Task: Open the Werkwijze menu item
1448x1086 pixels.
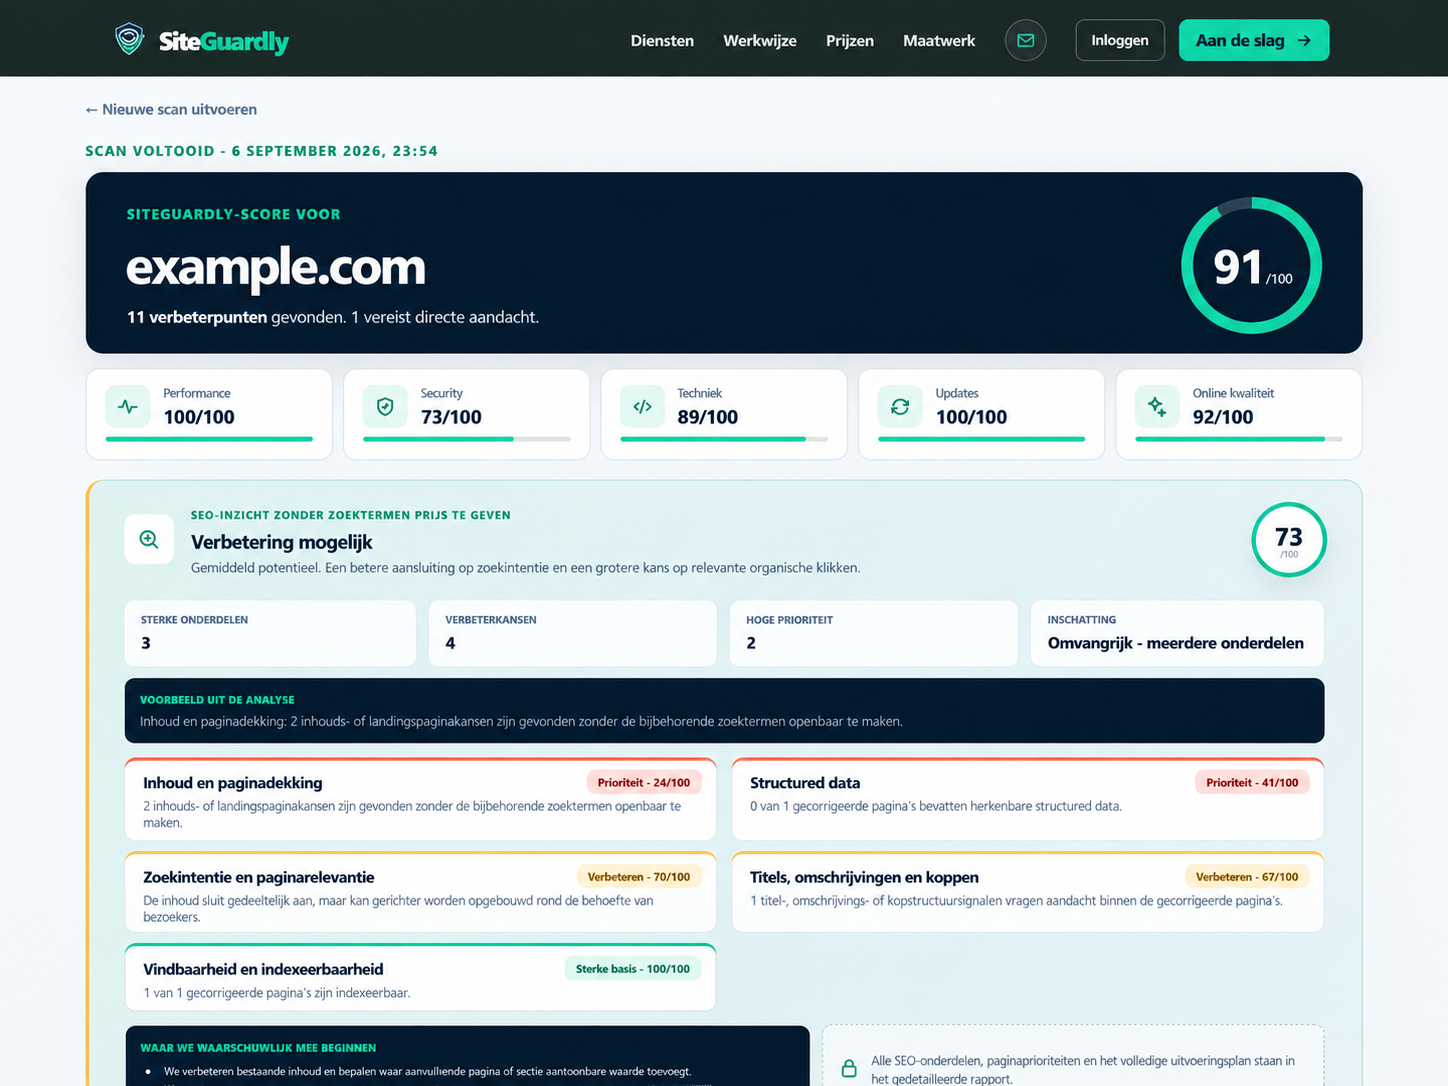Action: click(760, 41)
